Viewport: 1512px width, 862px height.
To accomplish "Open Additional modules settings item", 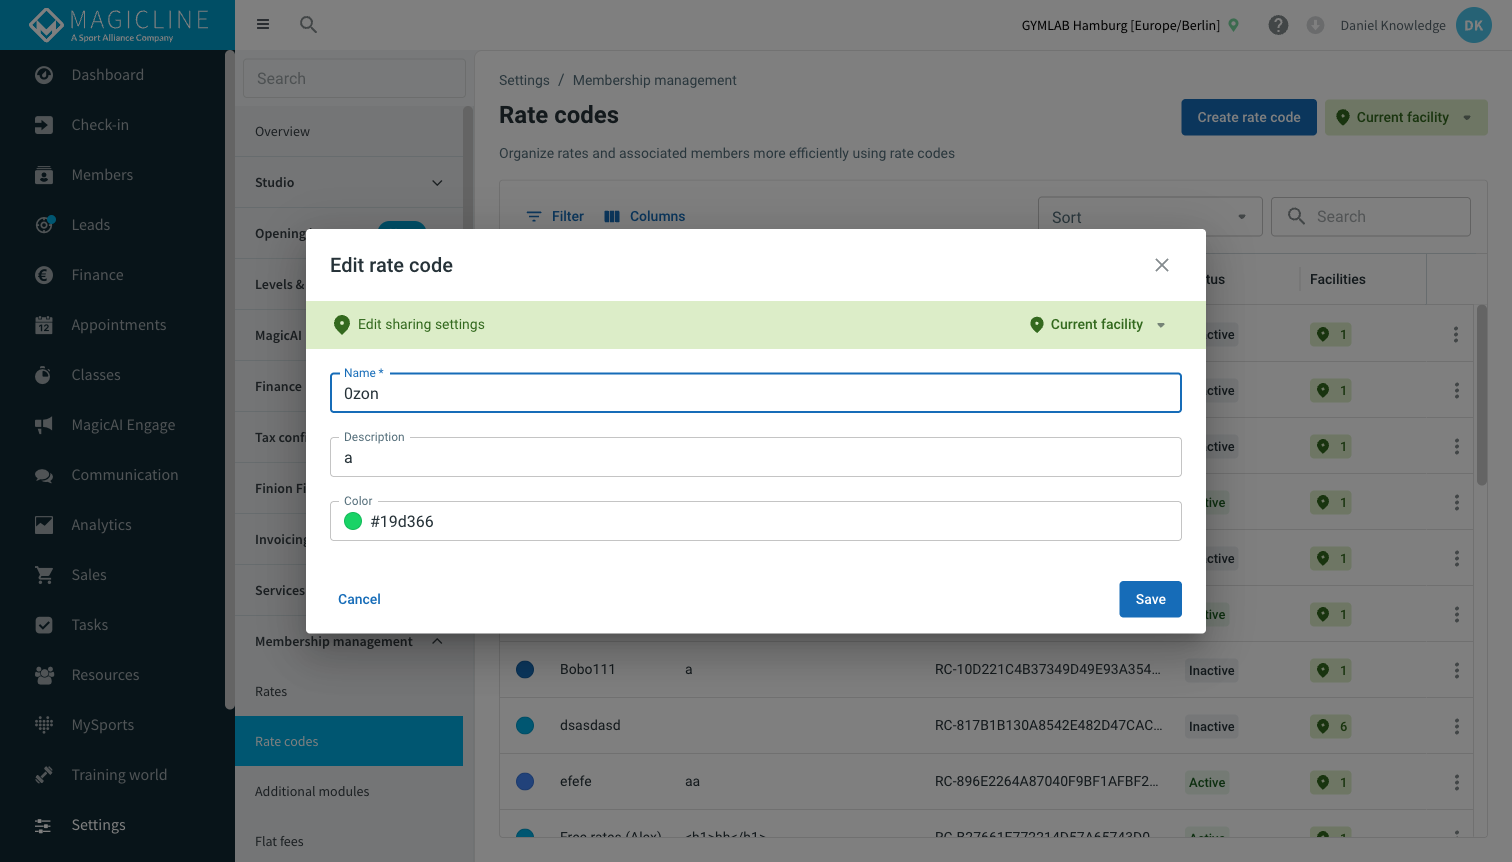I will coord(349,791).
